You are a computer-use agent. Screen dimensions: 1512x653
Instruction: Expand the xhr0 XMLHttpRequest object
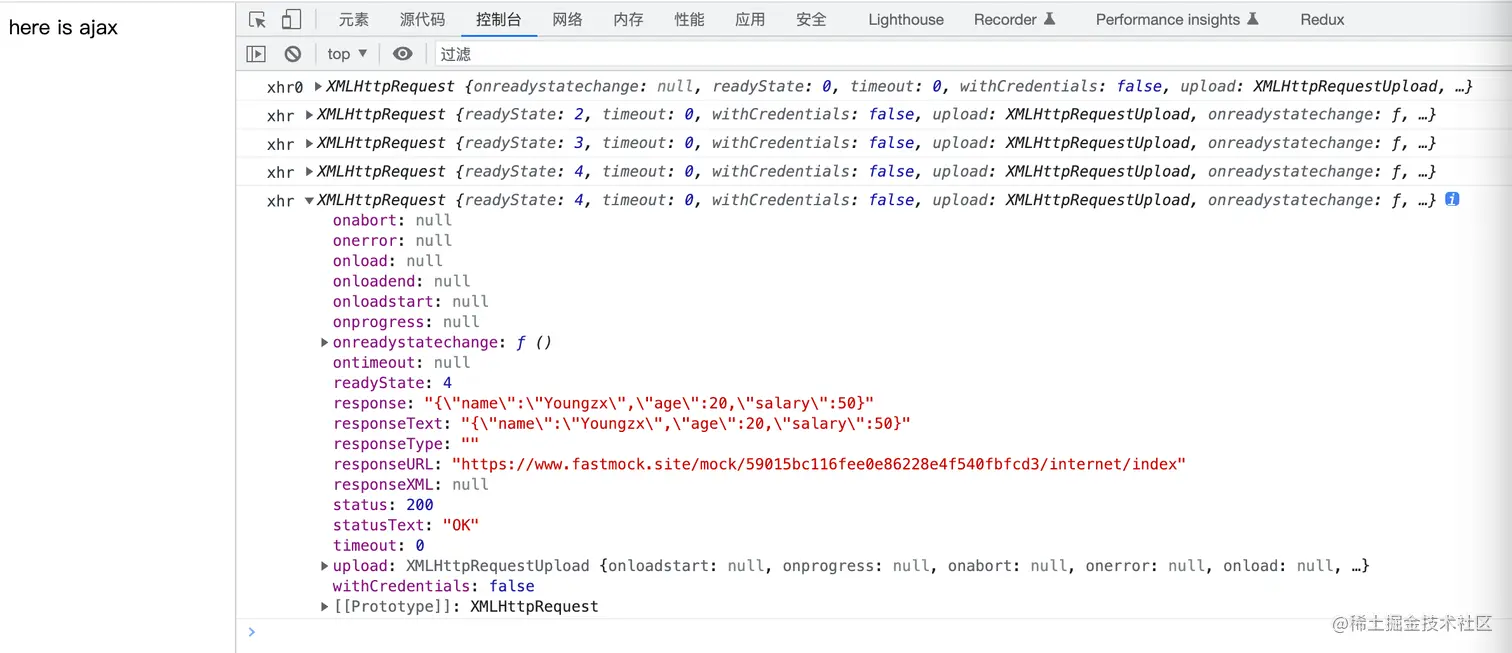(x=319, y=87)
